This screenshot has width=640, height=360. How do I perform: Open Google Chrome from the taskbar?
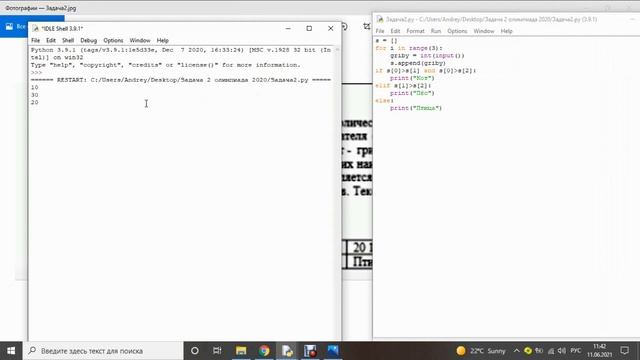pos(264,351)
